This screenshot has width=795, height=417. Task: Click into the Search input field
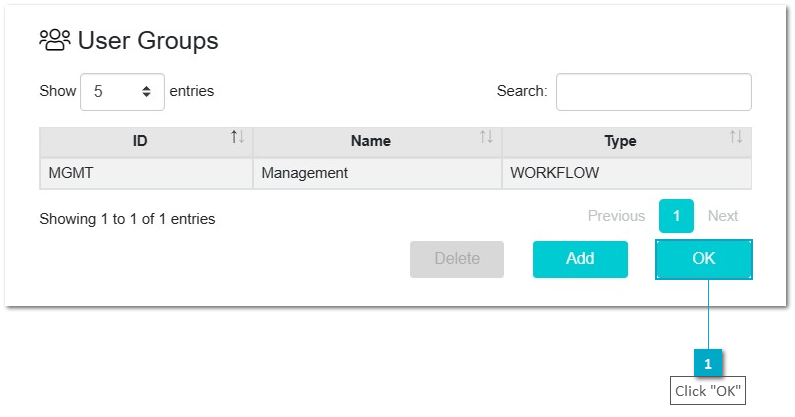pyautogui.click(x=654, y=92)
